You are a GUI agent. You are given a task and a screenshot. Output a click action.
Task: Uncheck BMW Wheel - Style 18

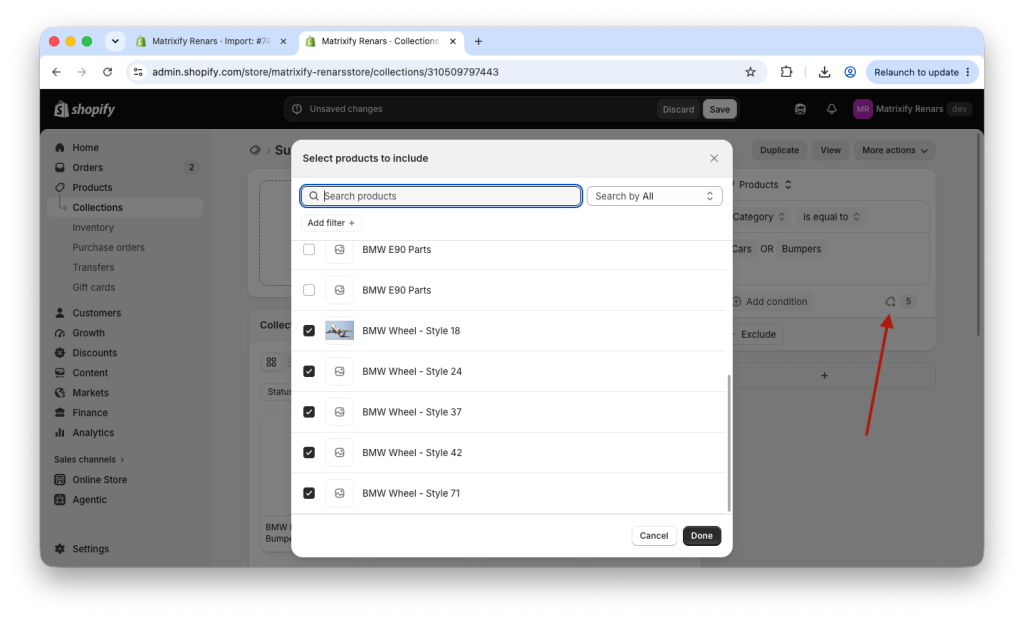(309, 331)
